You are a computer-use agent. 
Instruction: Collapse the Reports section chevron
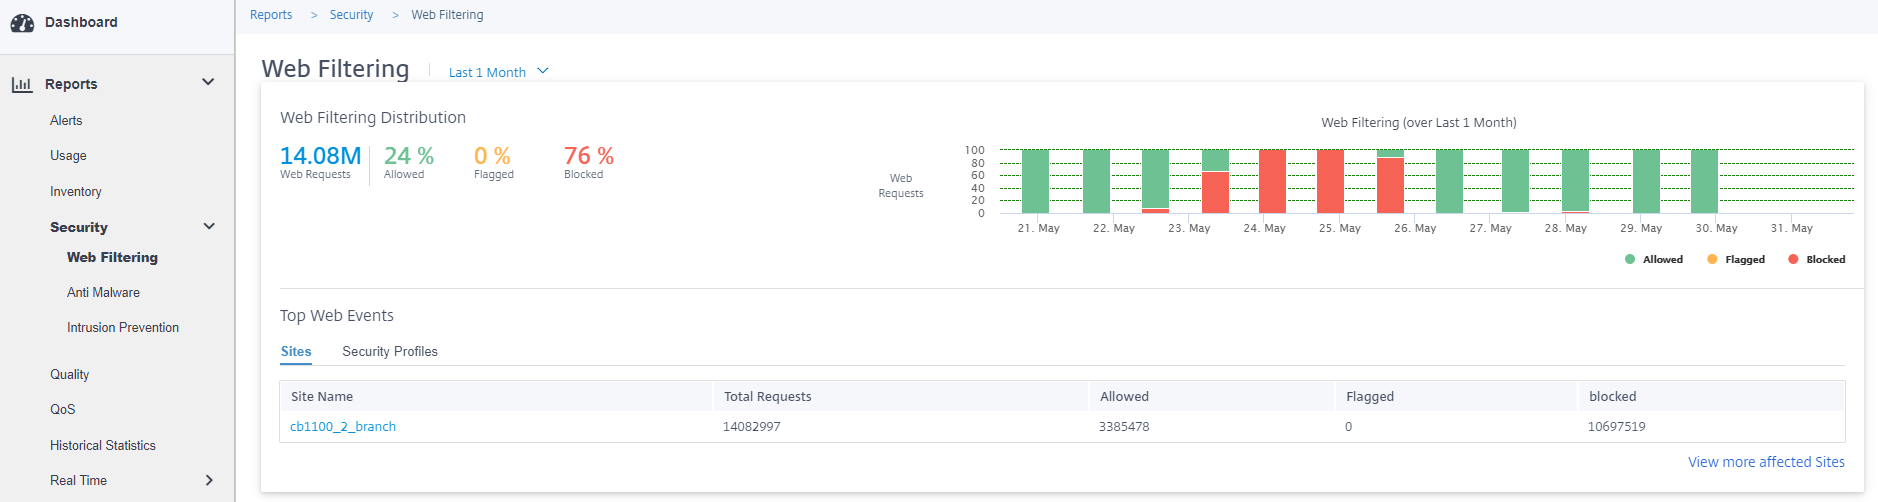(x=208, y=82)
